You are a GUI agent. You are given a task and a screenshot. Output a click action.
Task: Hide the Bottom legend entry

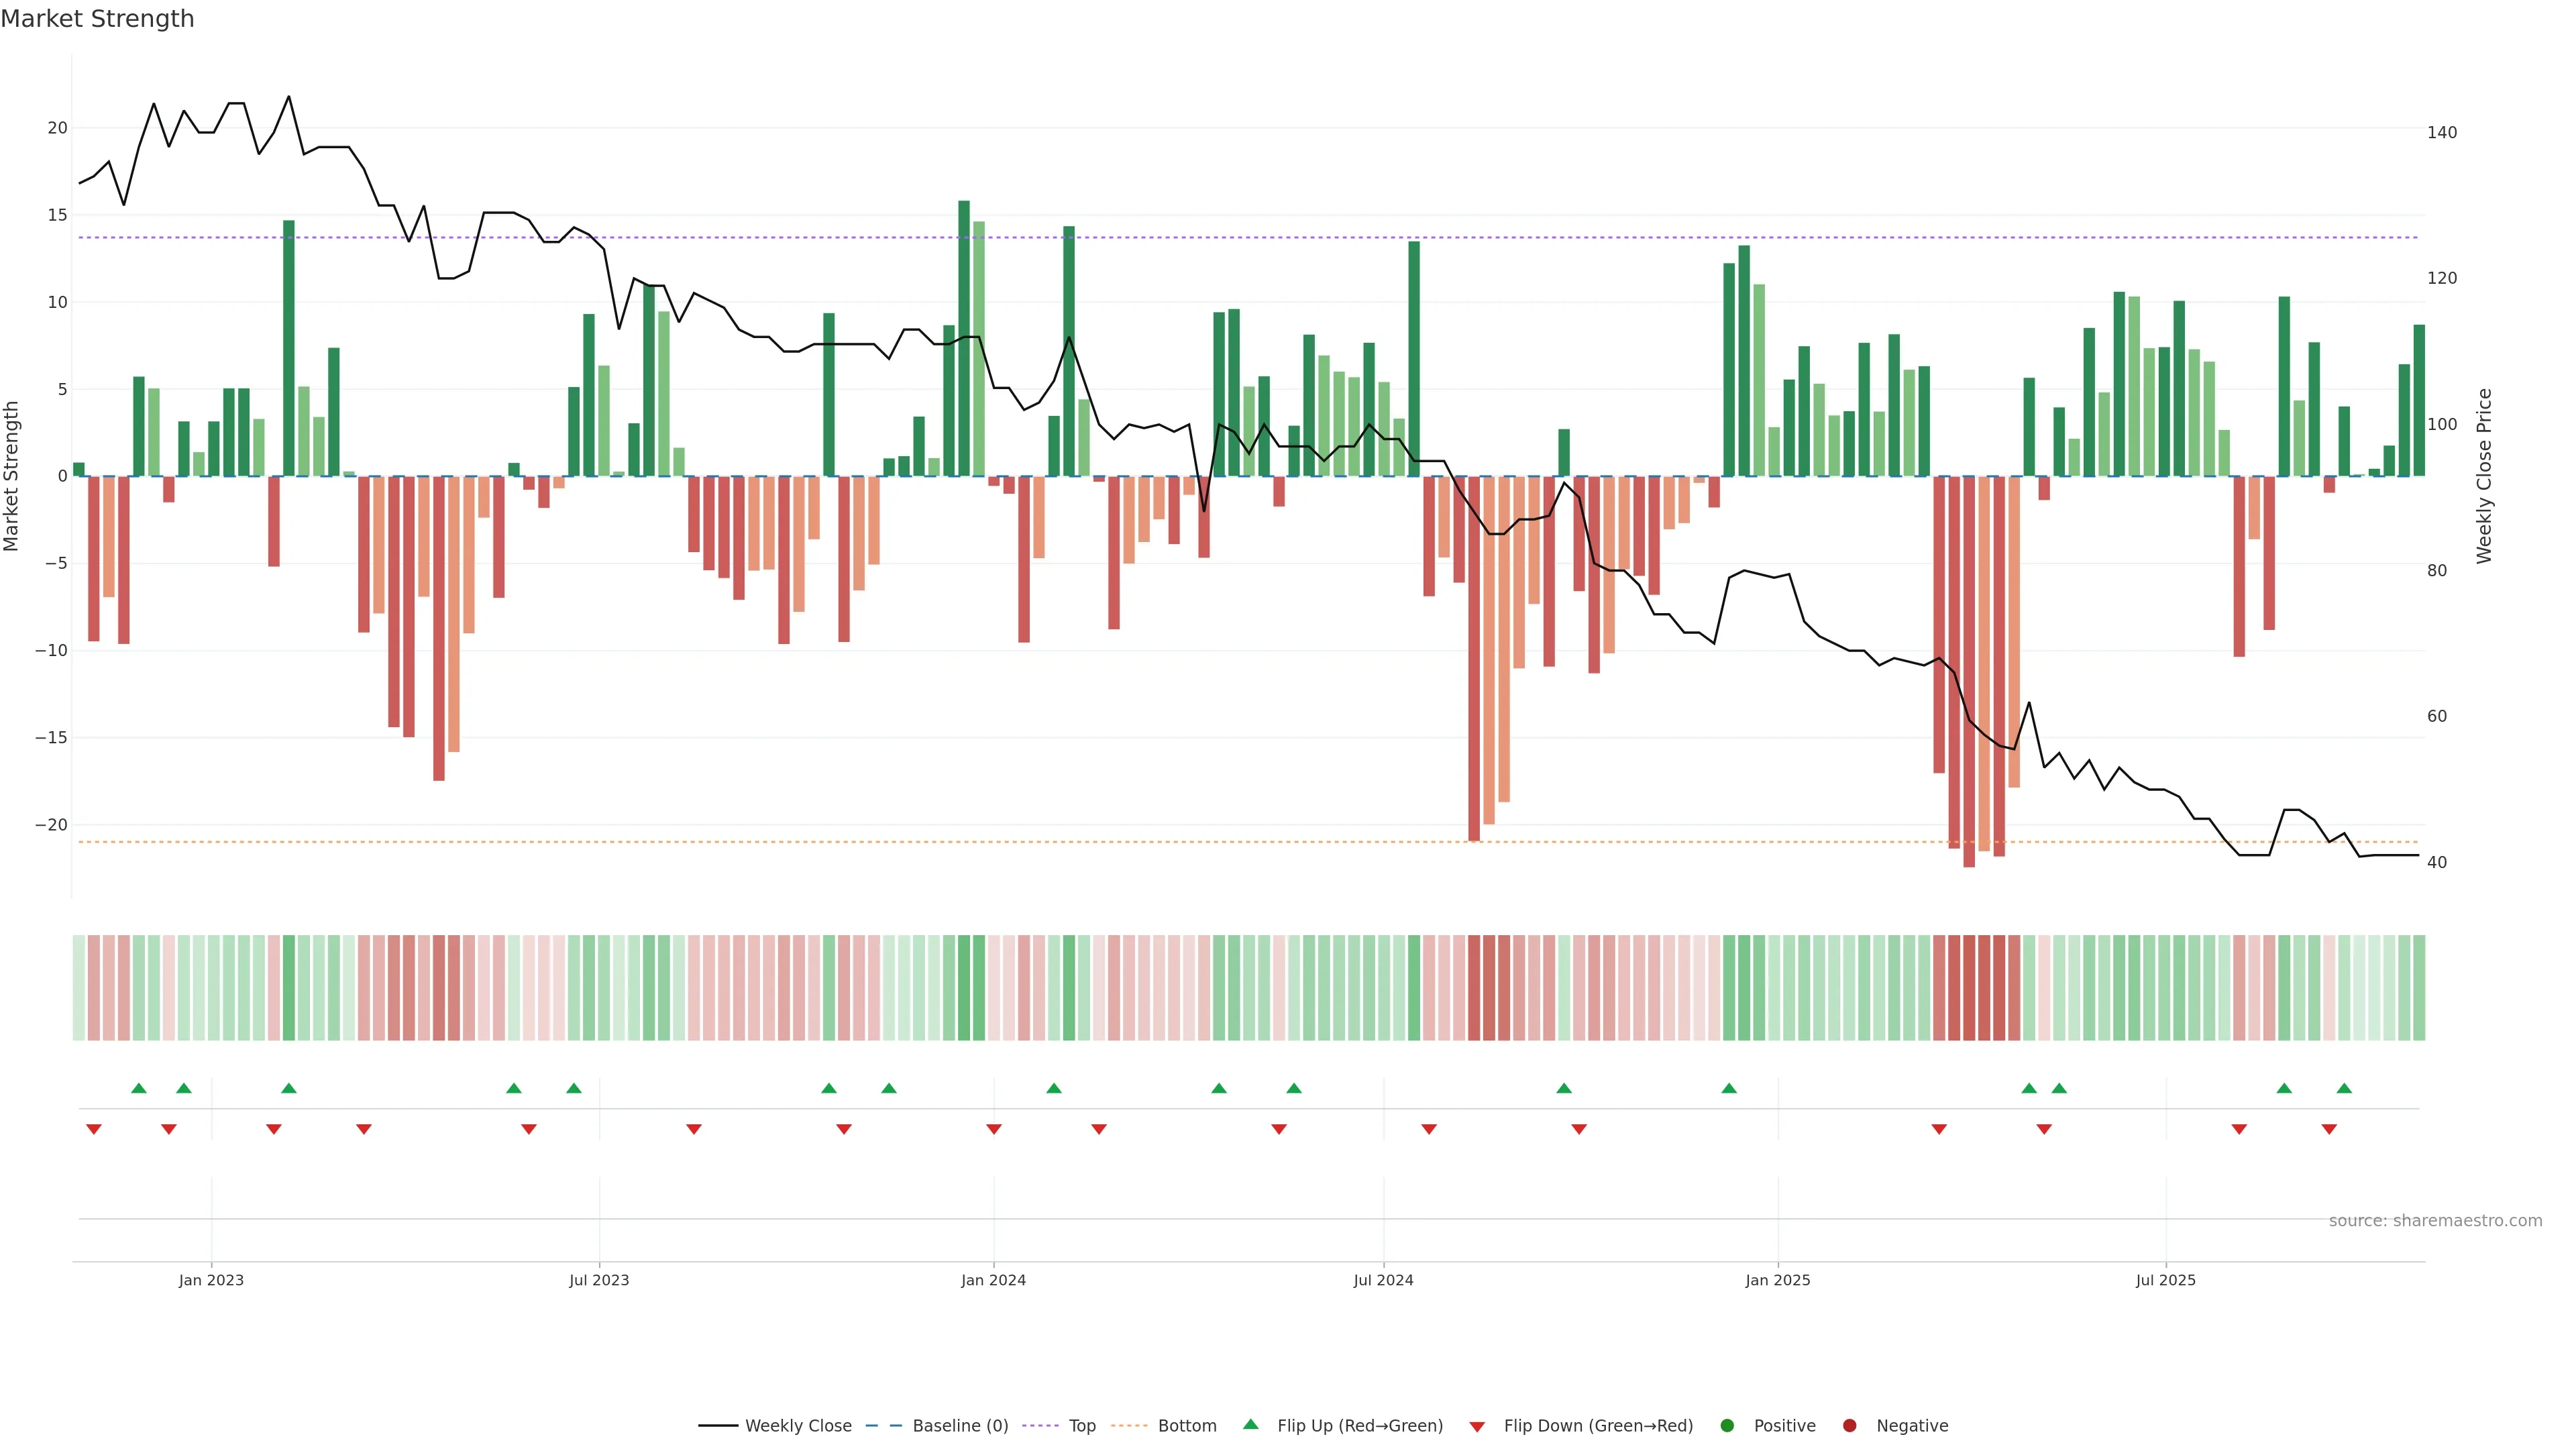click(1186, 1425)
